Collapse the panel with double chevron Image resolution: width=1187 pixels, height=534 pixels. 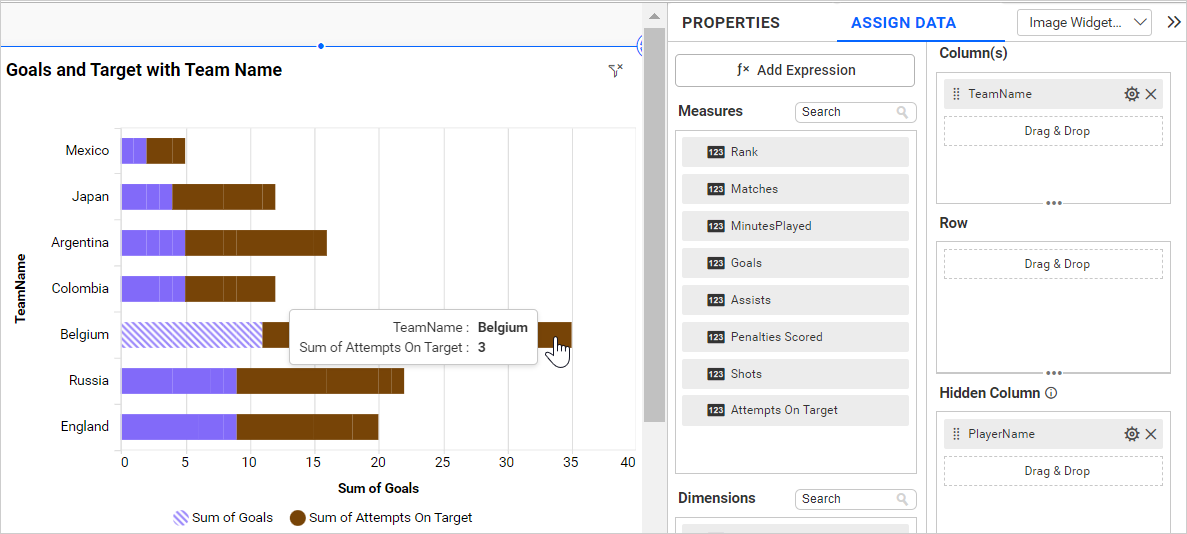pyautogui.click(x=1173, y=22)
